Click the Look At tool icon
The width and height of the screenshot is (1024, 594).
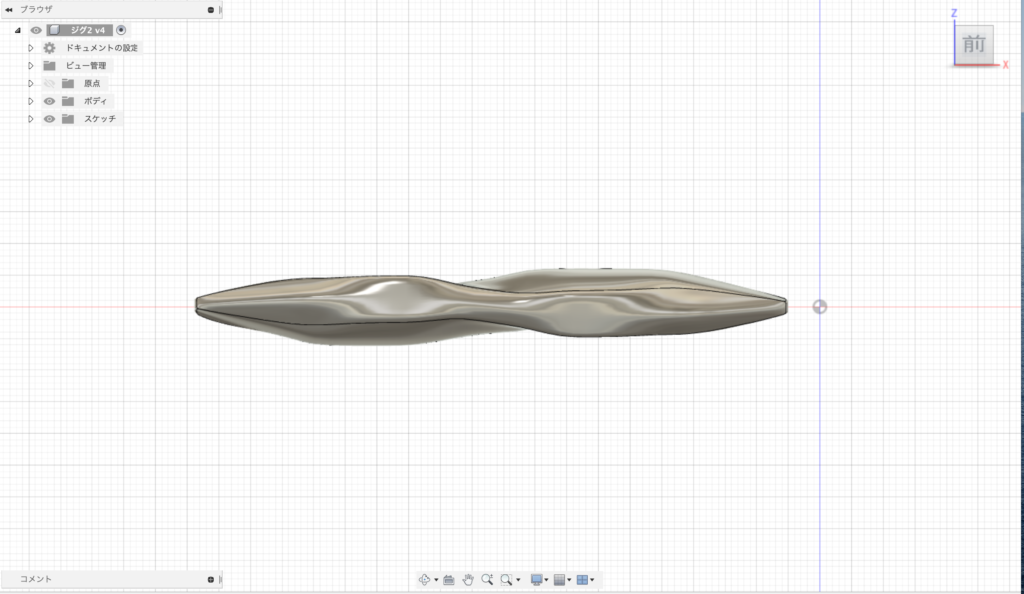click(449, 580)
